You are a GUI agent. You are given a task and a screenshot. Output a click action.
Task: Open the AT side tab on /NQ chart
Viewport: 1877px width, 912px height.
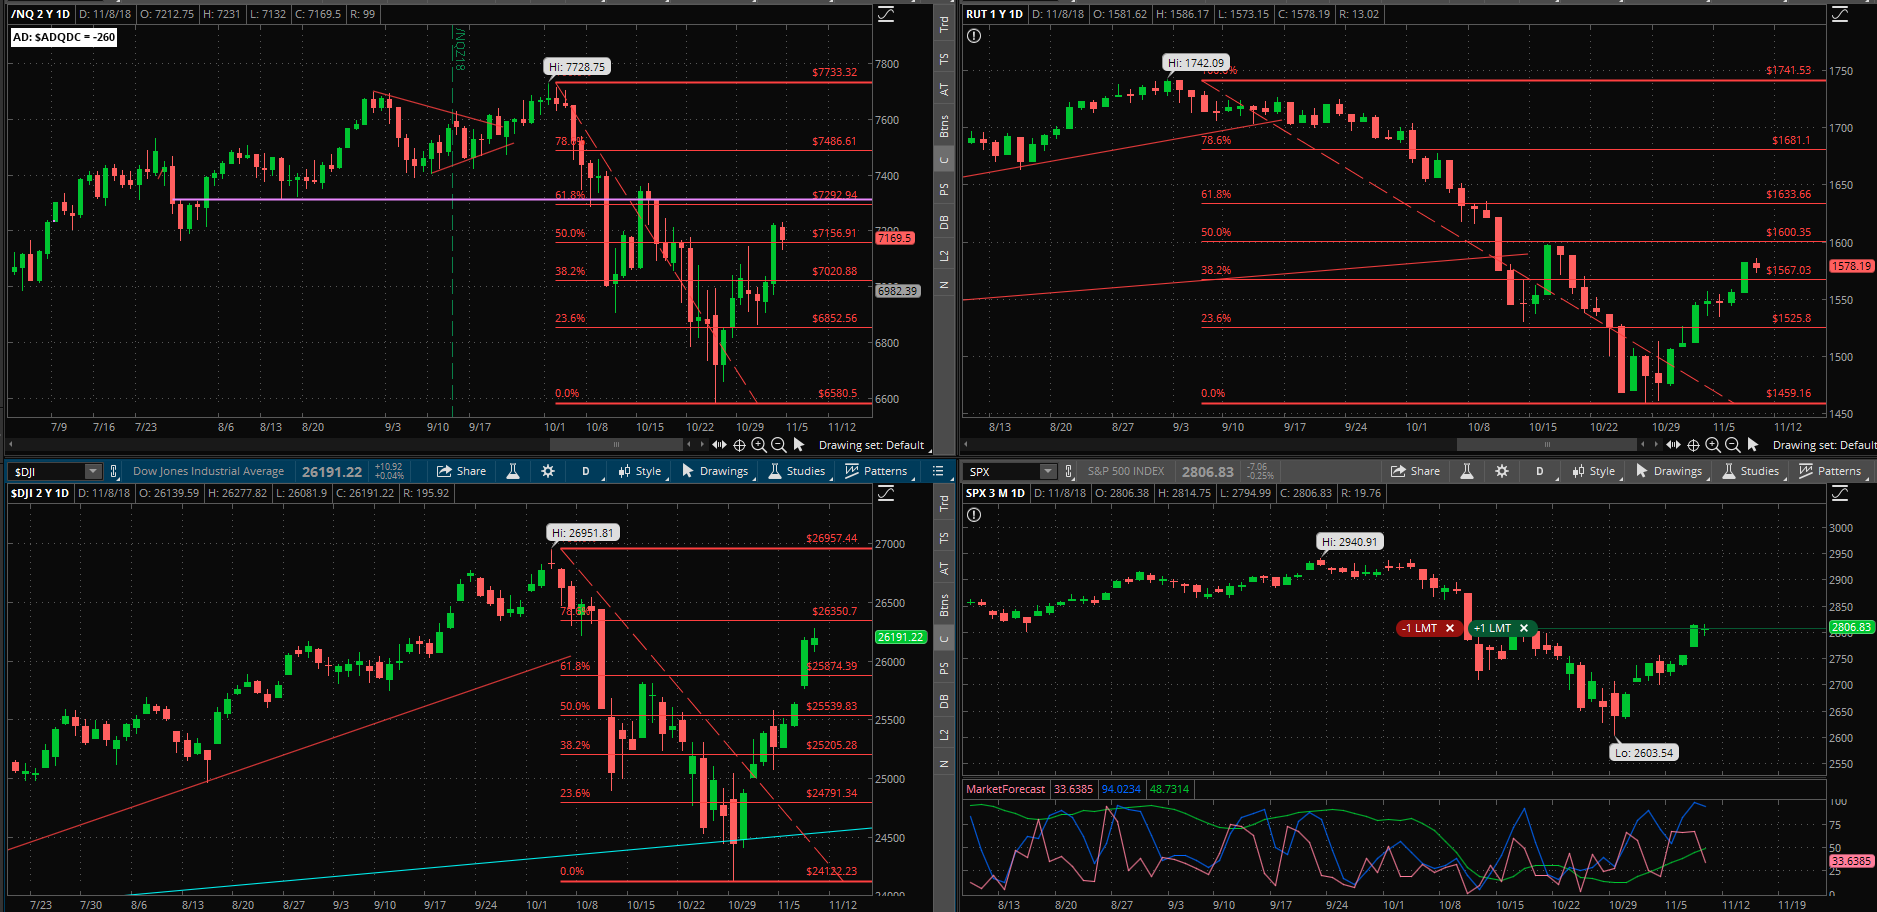click(x=944, y=90)
